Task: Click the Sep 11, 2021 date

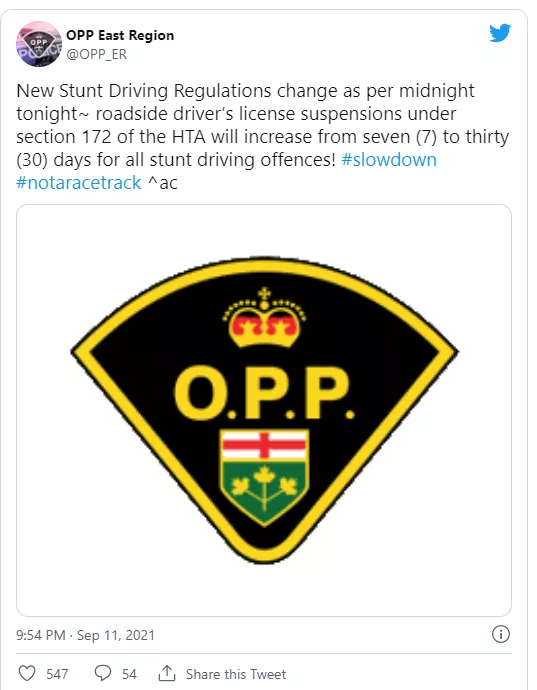Action: 116,635
